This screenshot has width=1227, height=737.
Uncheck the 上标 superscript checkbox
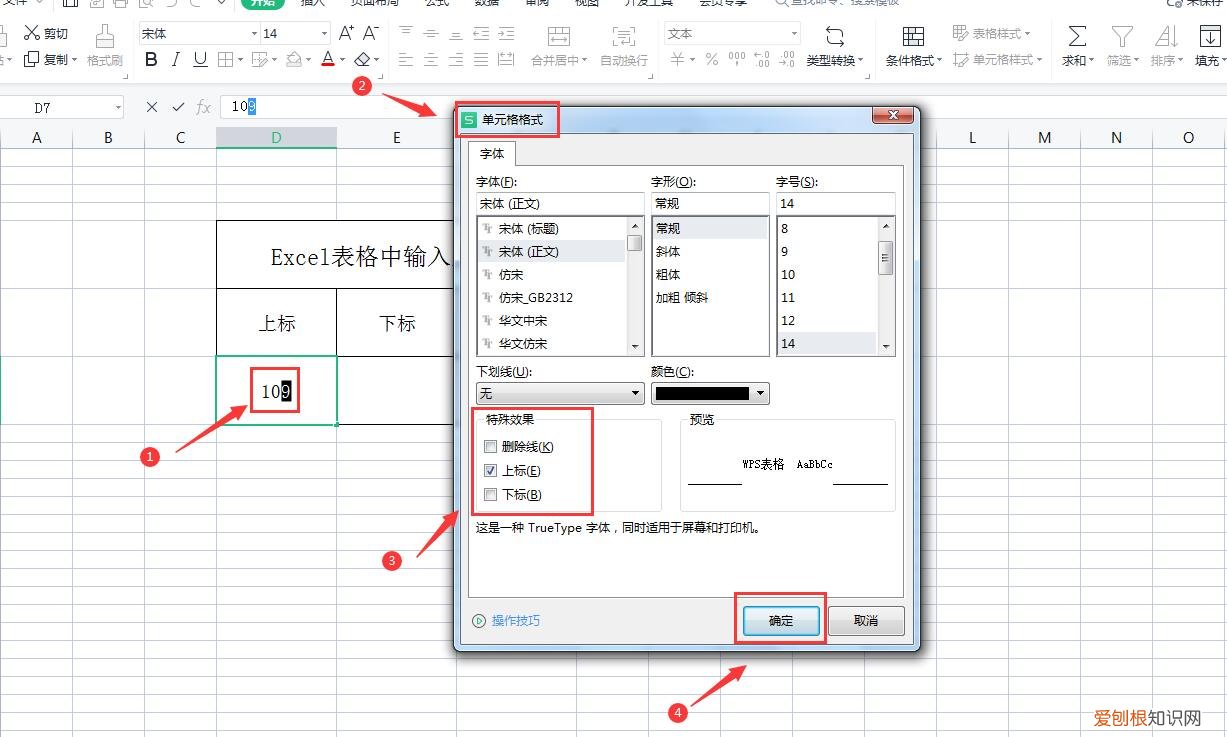(490, 470)
